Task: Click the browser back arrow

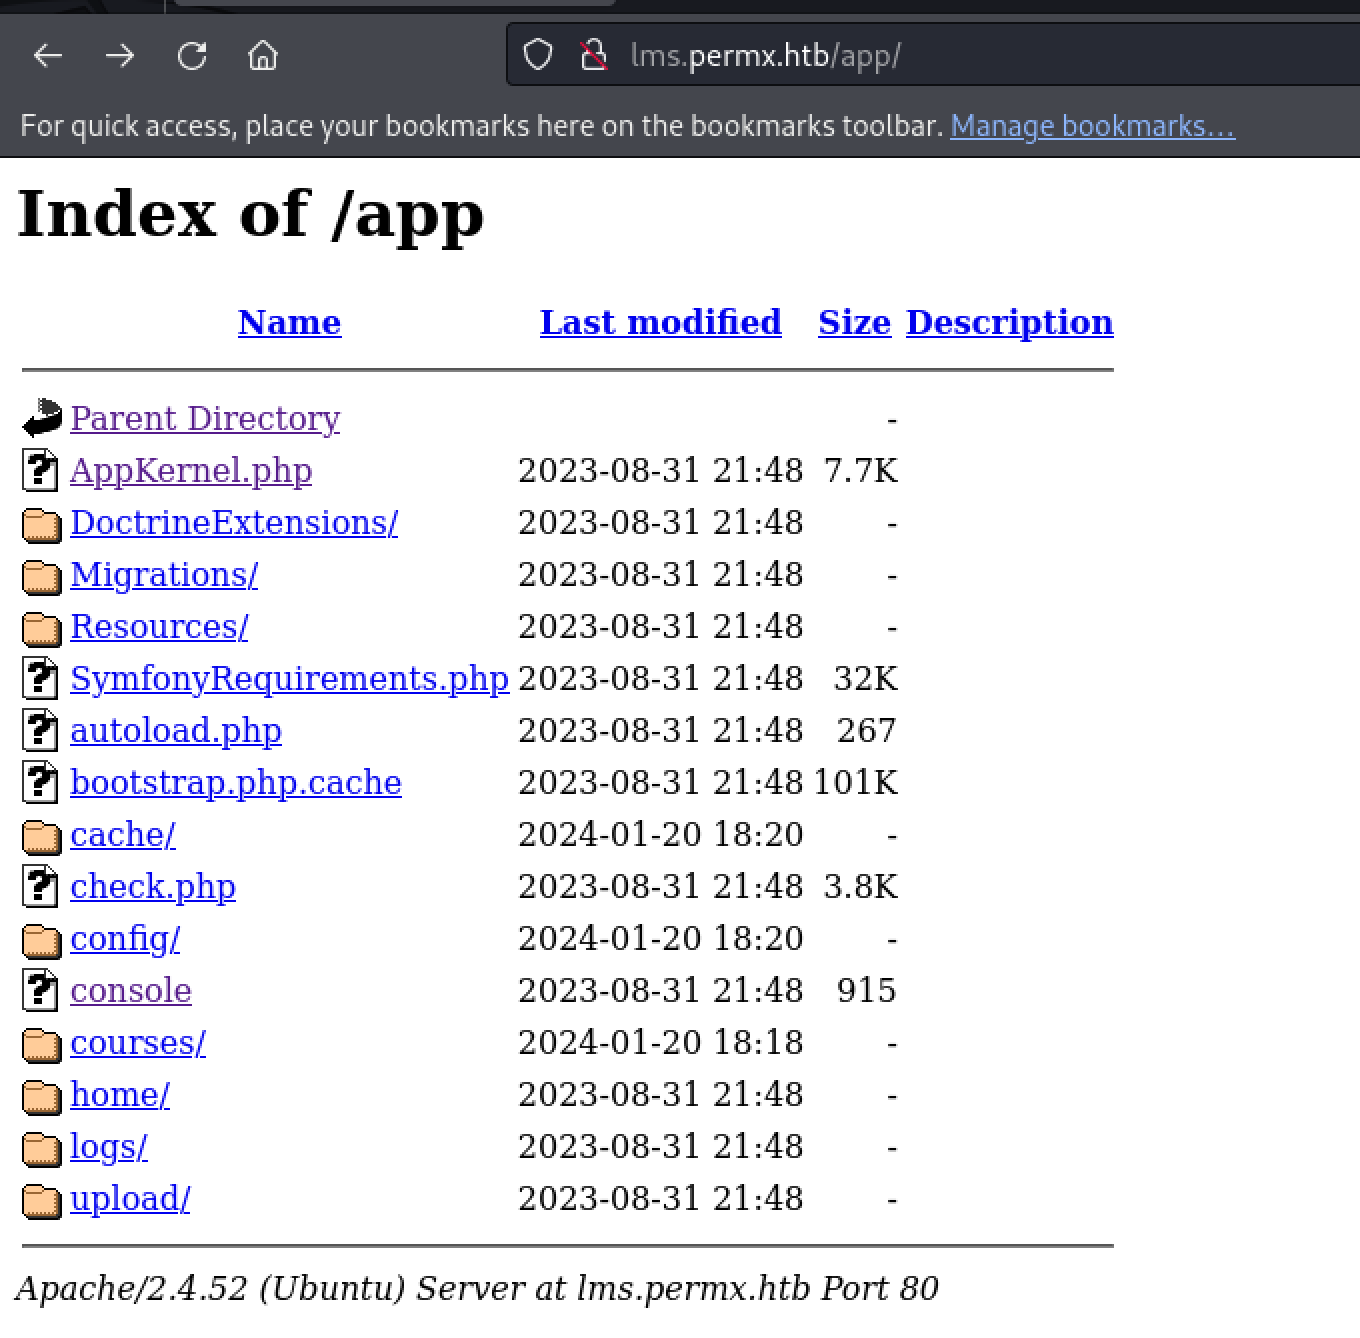Action: click(x=48, y=56)
